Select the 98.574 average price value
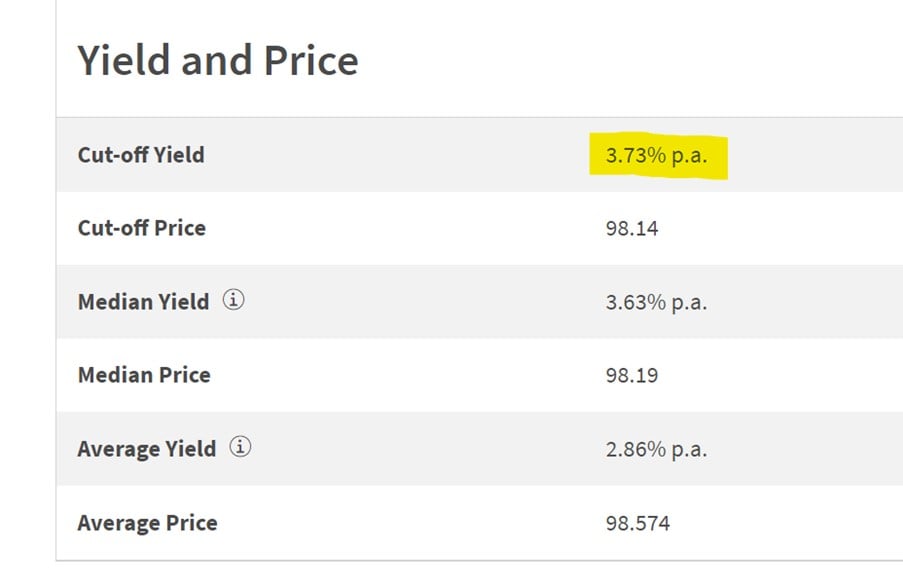Screen dimensions: 903x585 point(638,523)
